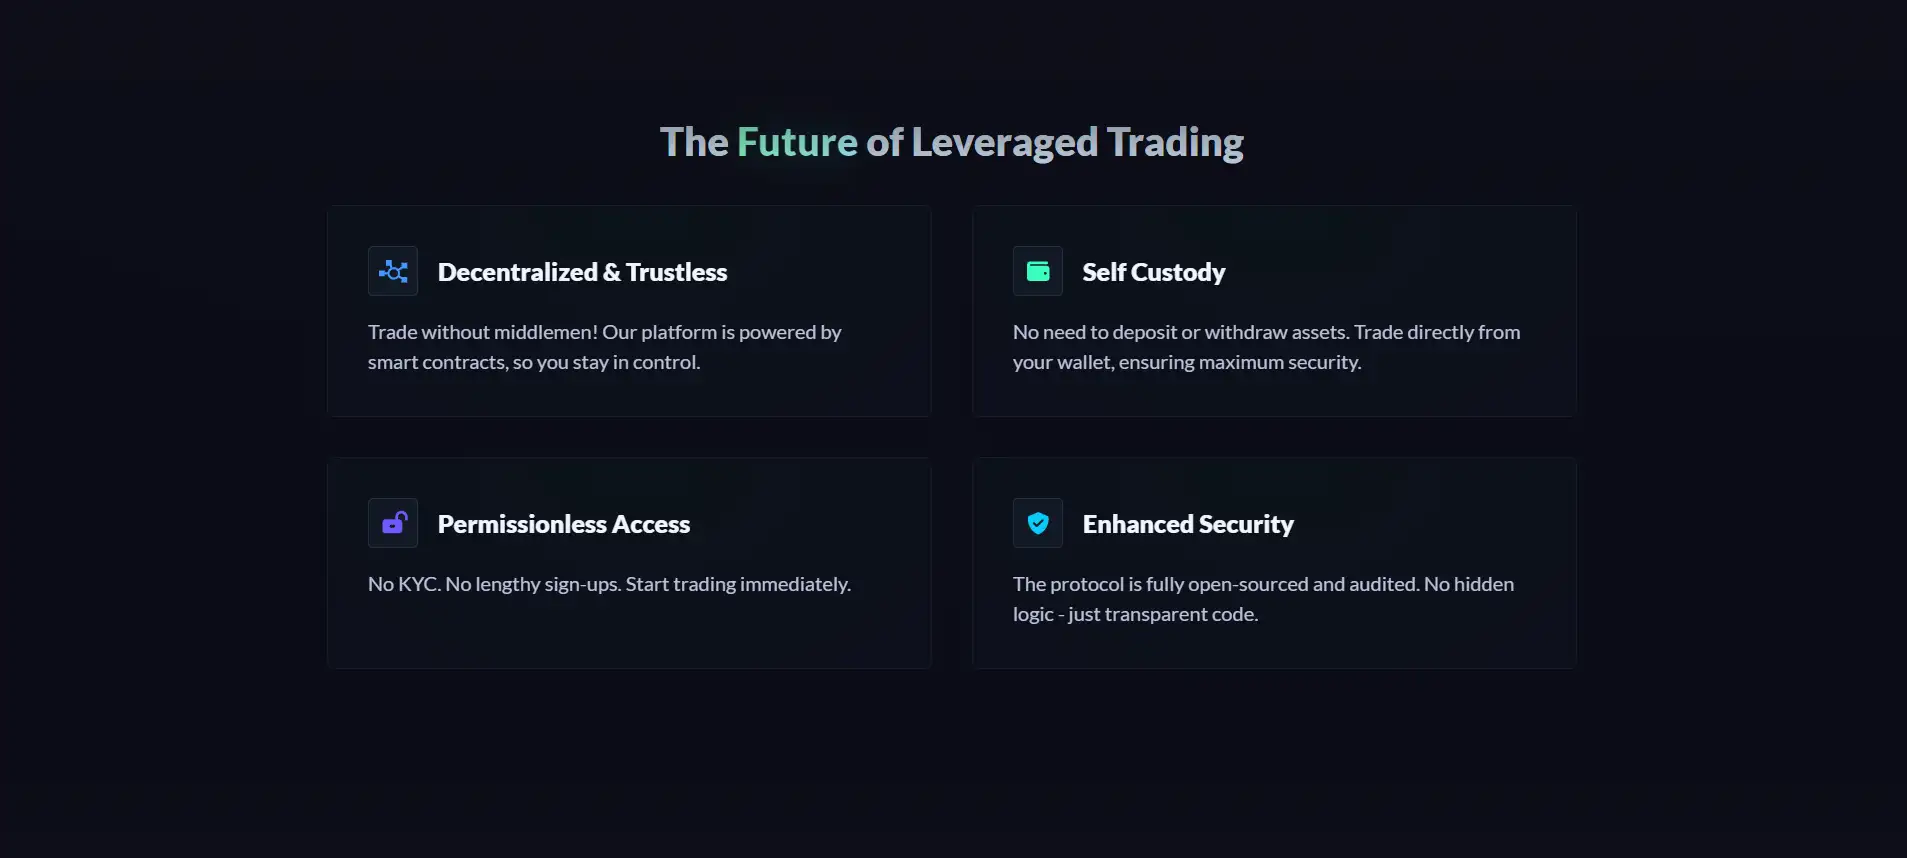Click the 'Permissionless Access' heading
Screen dimensions: 1907x858
click(x=563, y=524)
